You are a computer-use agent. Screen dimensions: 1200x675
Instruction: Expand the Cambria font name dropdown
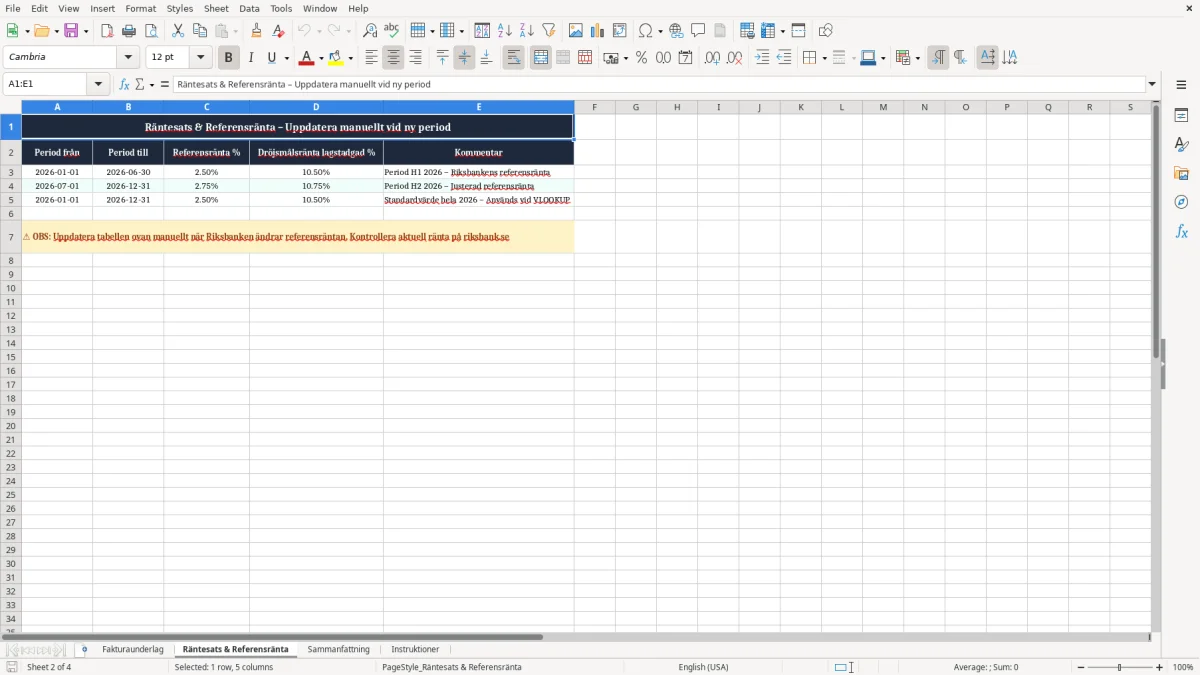click(128, 58)
